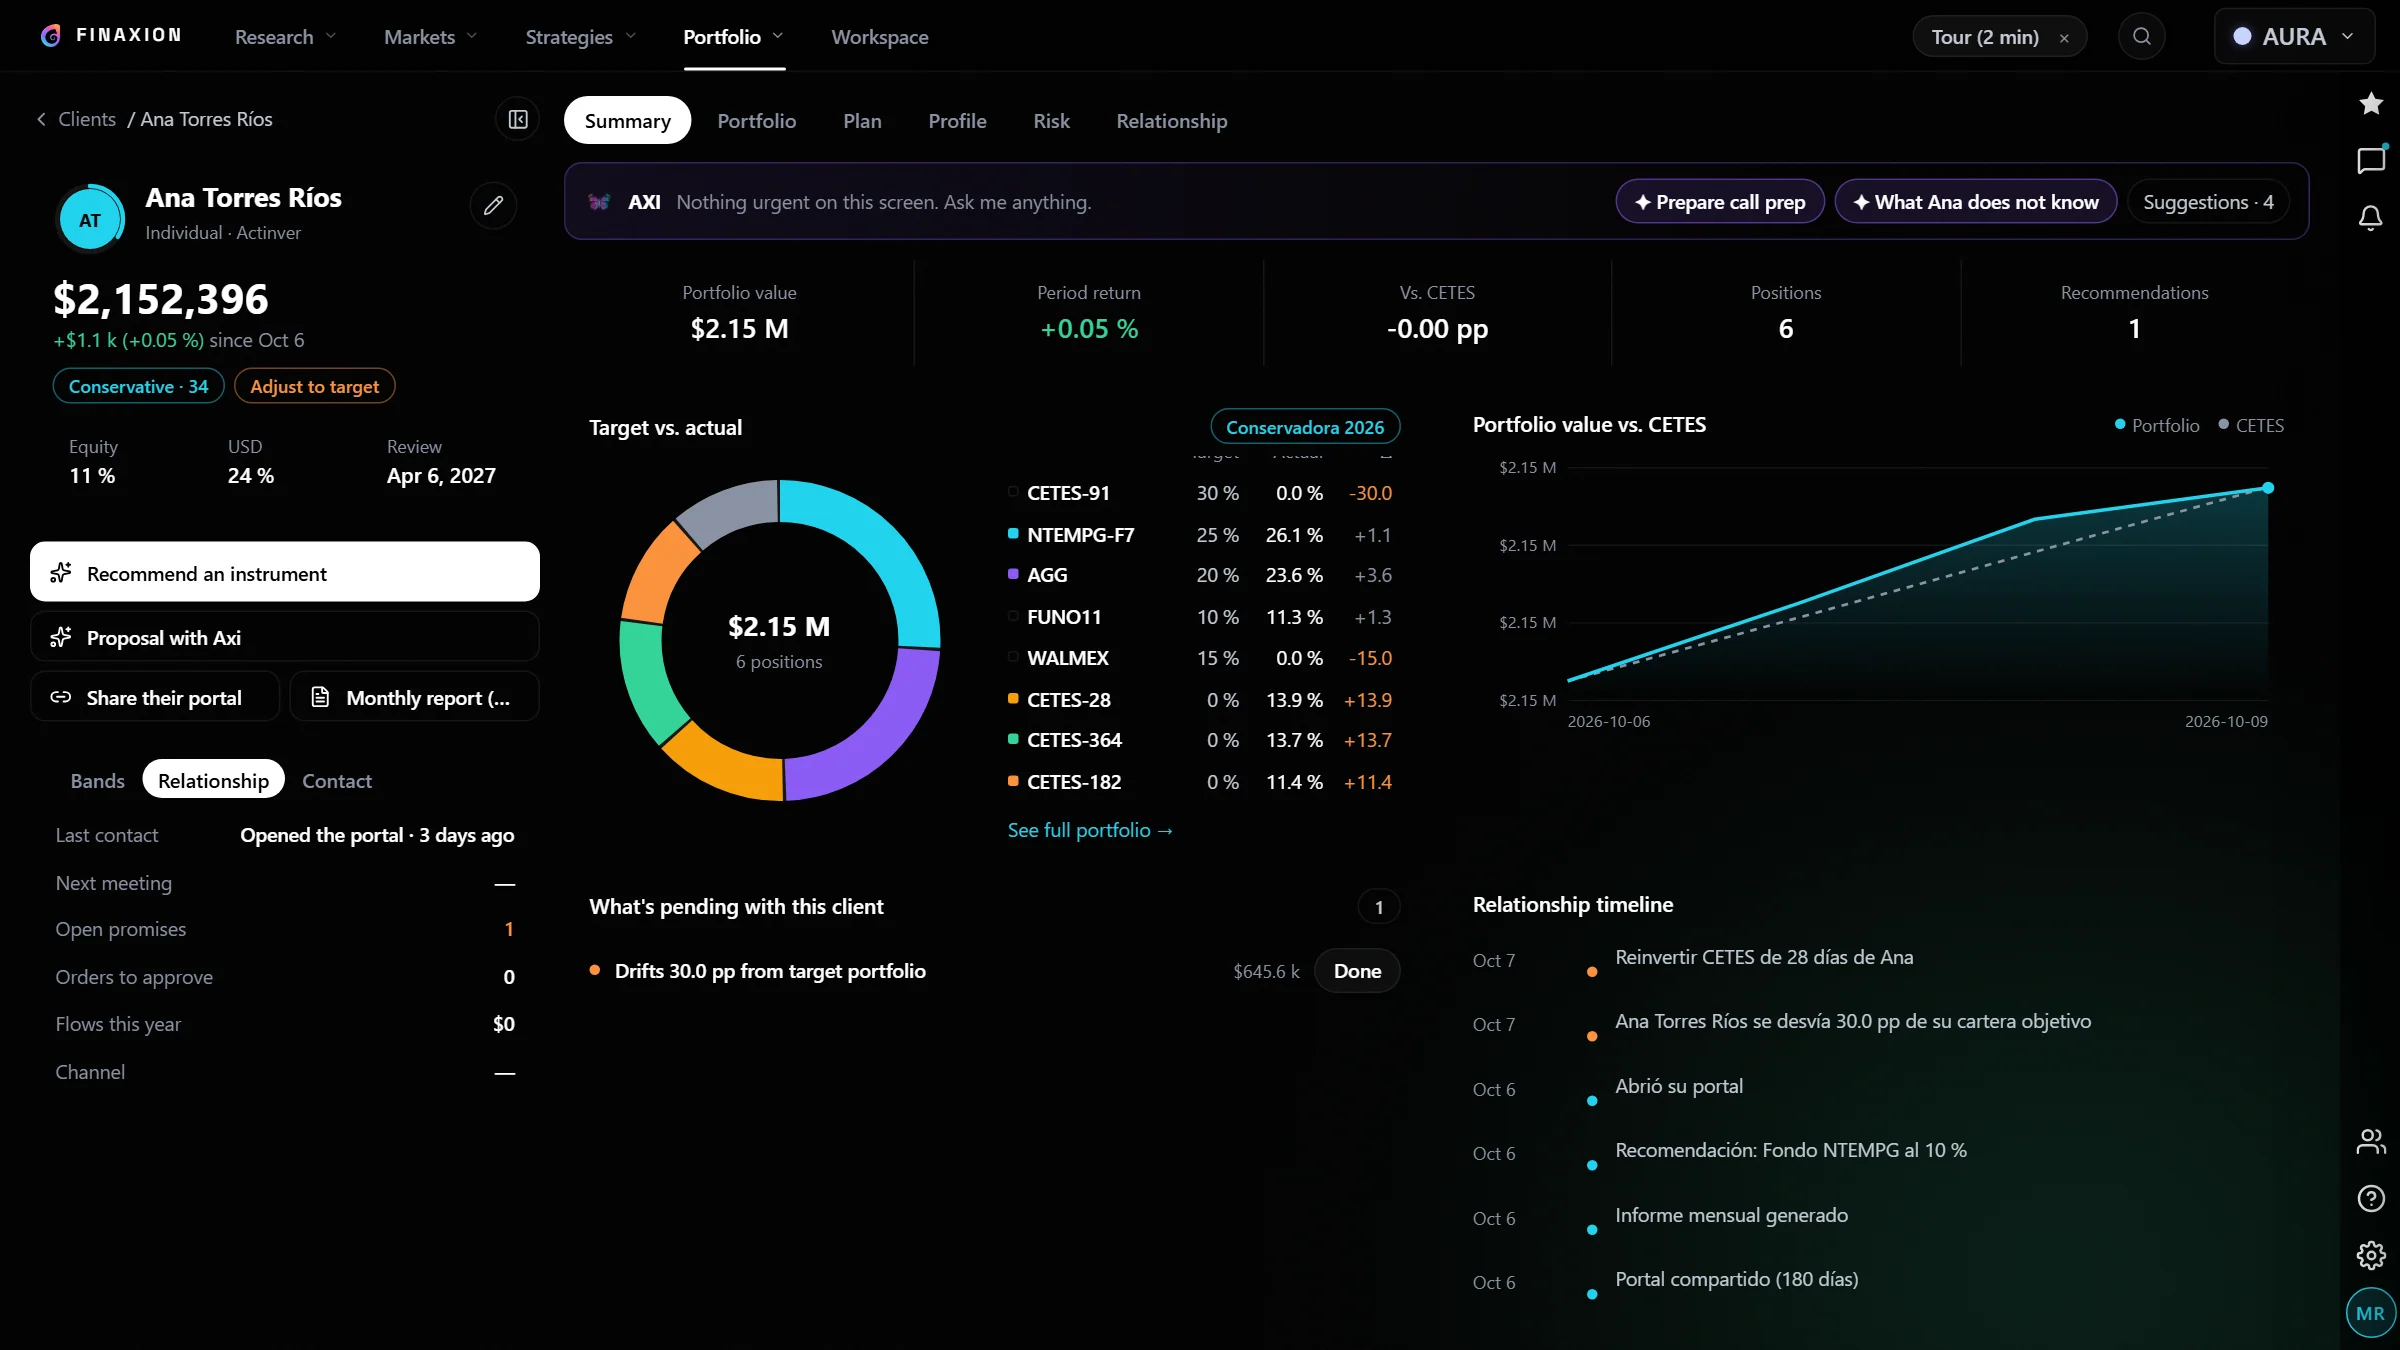
Task: Open the people/team icon in right rail
Action: pyautogui.click(x=2371, y=1141)
